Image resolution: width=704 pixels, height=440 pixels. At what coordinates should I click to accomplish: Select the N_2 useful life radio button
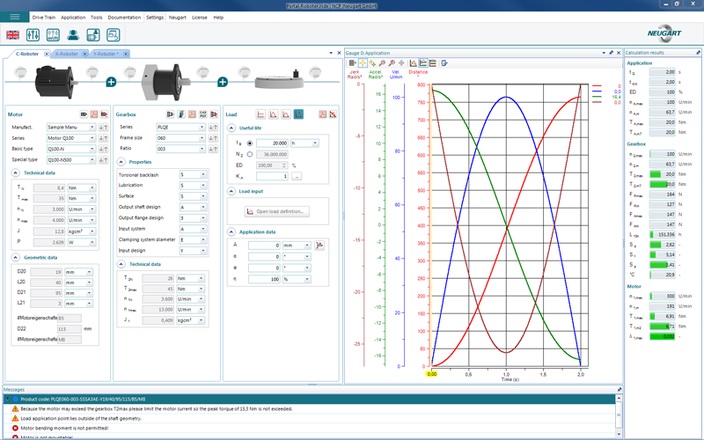(249, 154)
